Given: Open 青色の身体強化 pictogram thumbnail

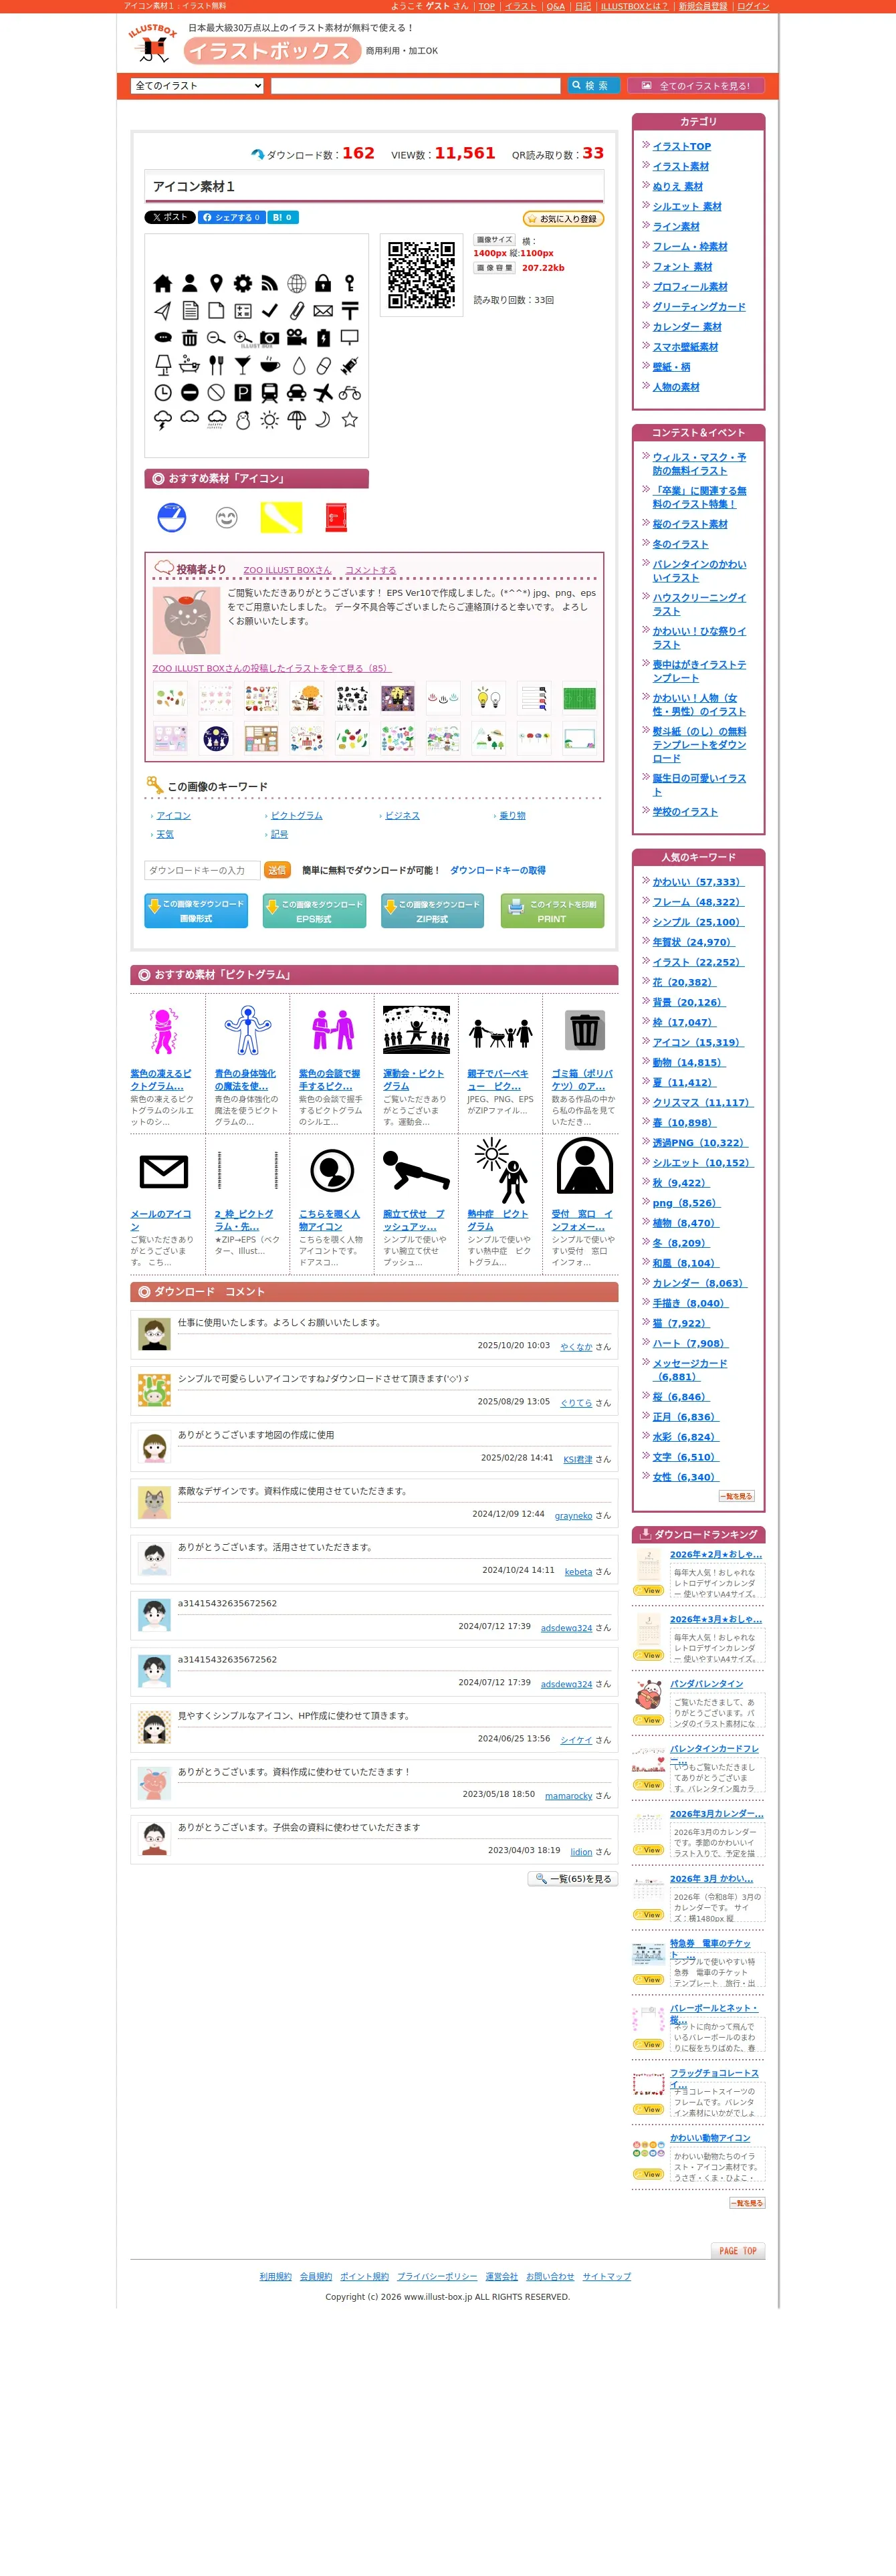Looking at the screenshot, I should [247, 1030].
